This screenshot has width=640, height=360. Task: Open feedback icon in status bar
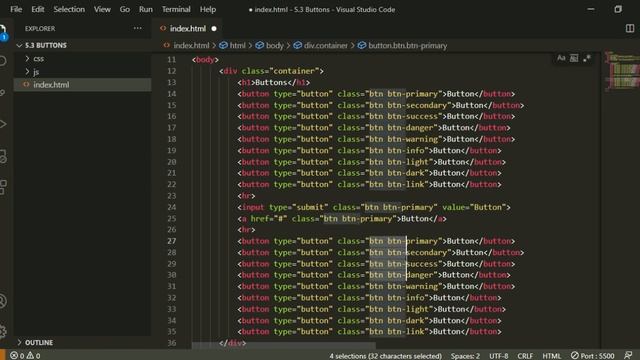click(628, 355)
